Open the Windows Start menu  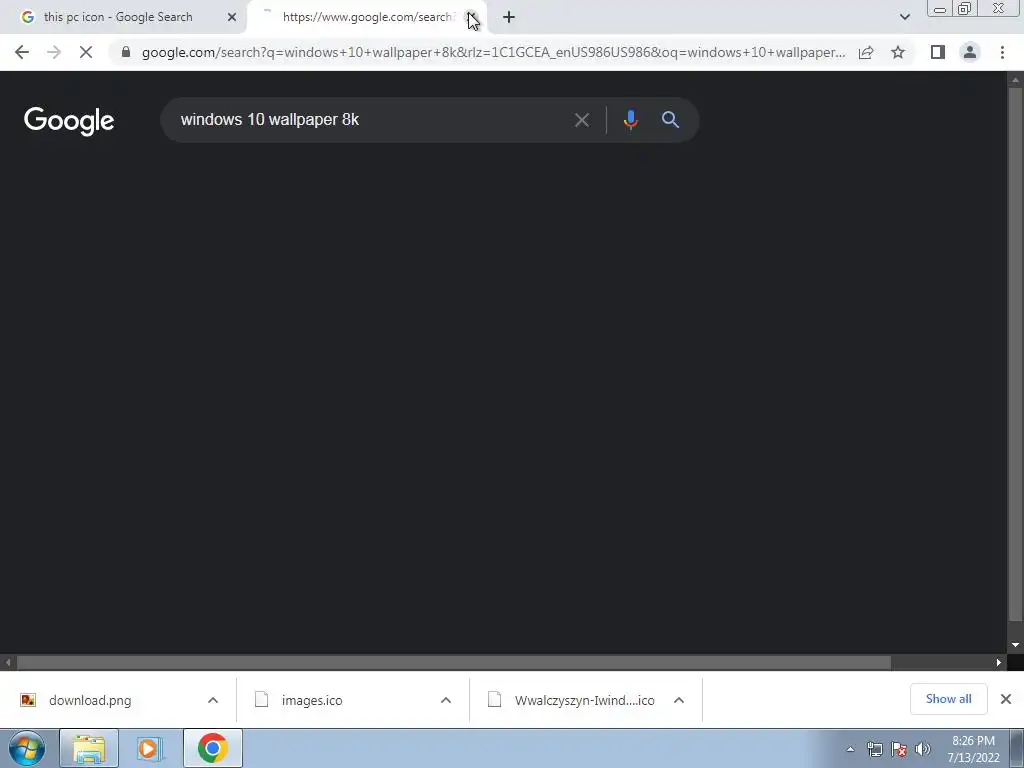click(27, 748)
